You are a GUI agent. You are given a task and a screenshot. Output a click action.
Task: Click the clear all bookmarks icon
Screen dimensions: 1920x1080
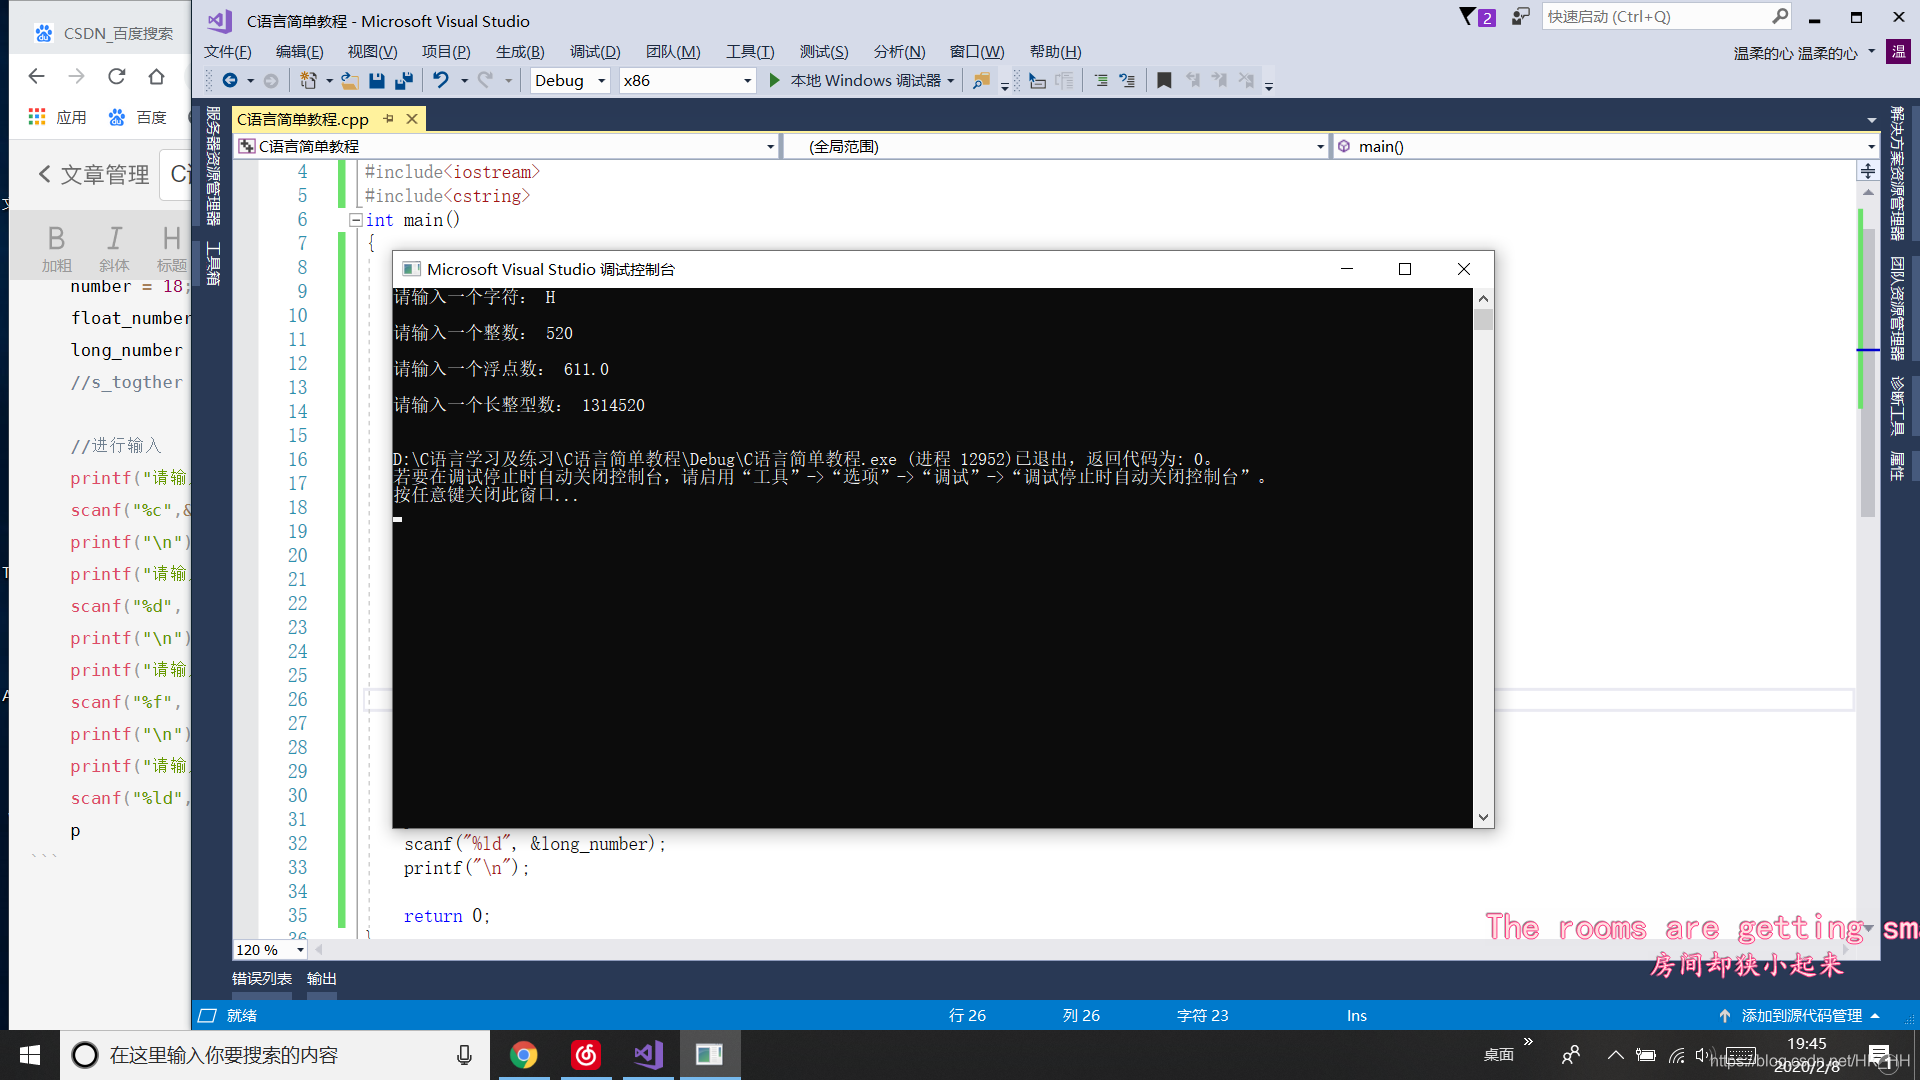click(1246, 80)
